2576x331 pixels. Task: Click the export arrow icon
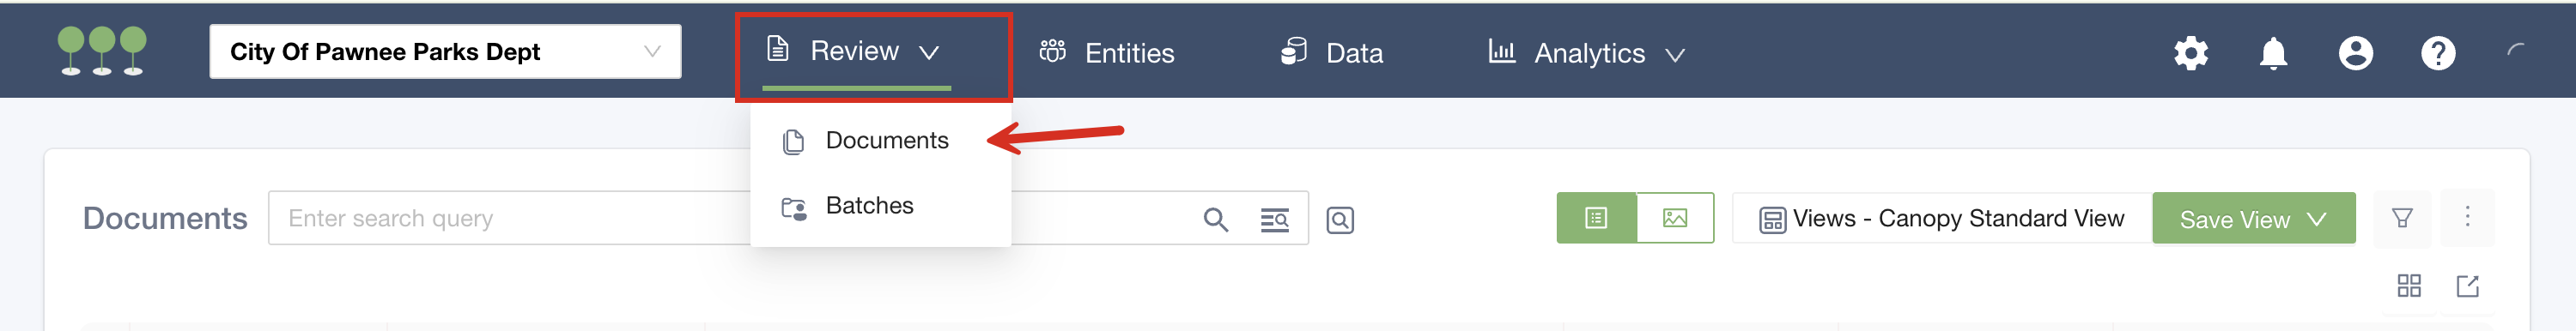tap(2467, 286)
